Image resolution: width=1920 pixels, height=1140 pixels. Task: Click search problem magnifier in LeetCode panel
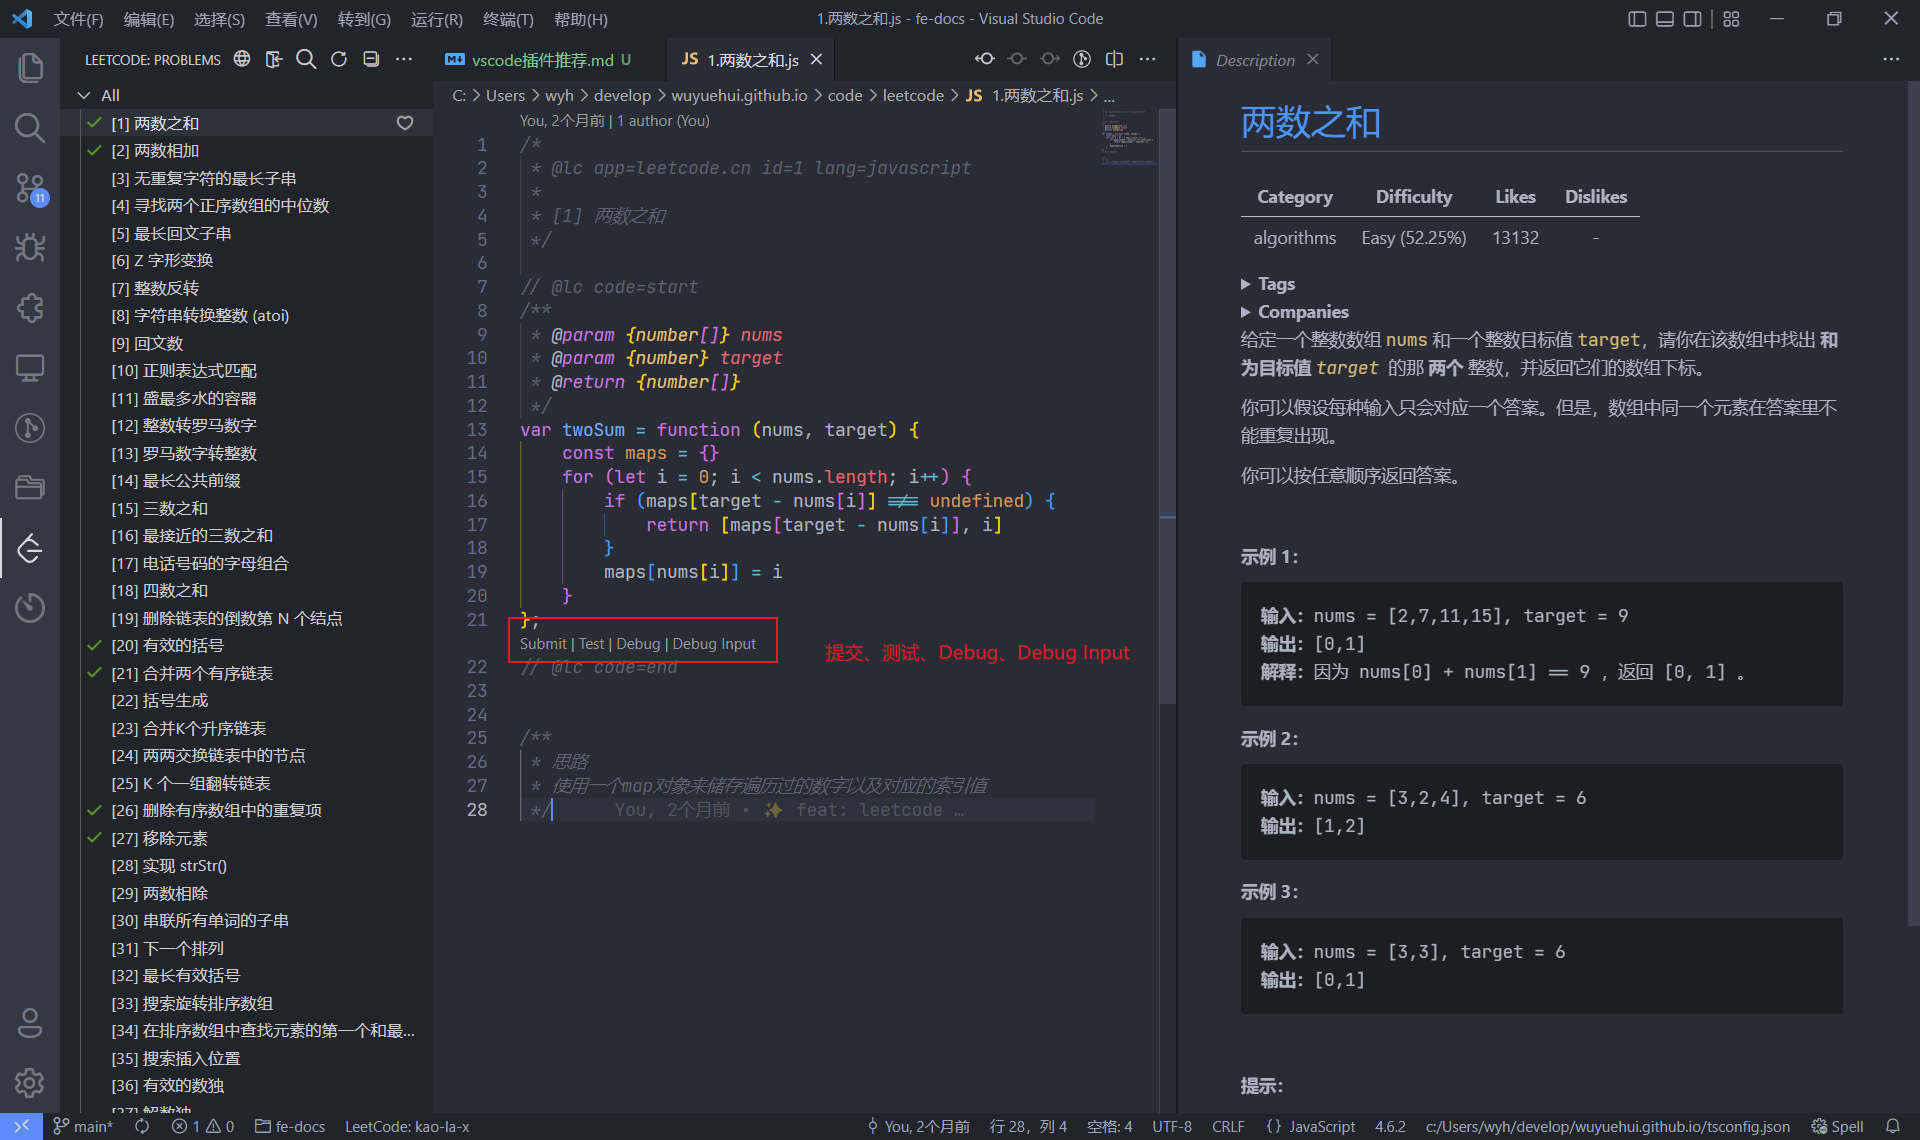[x=306, y=59]
